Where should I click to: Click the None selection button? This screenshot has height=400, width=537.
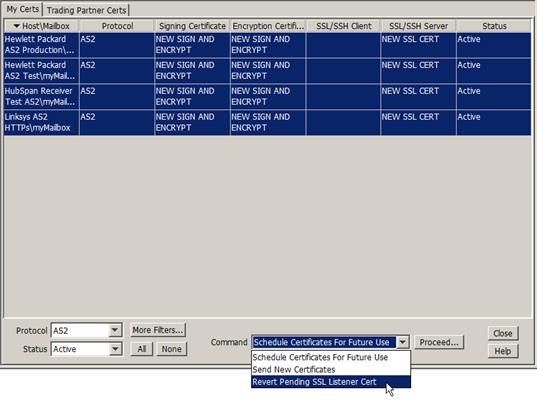coord(172,349)
